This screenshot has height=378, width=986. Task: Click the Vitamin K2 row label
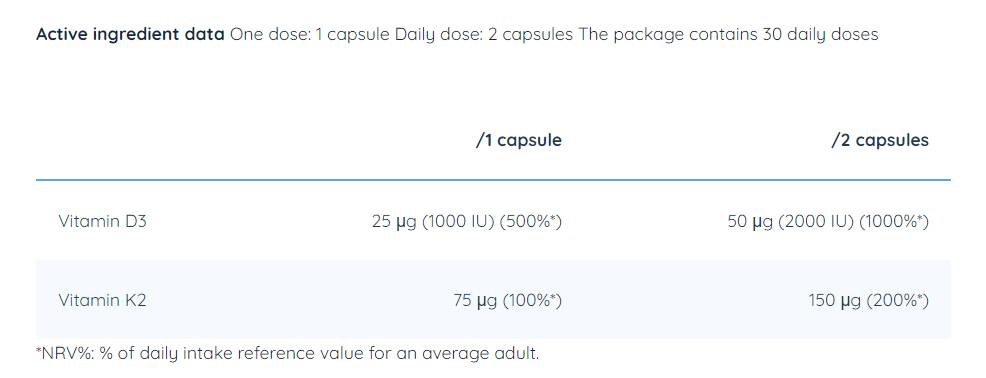(102, 301)
